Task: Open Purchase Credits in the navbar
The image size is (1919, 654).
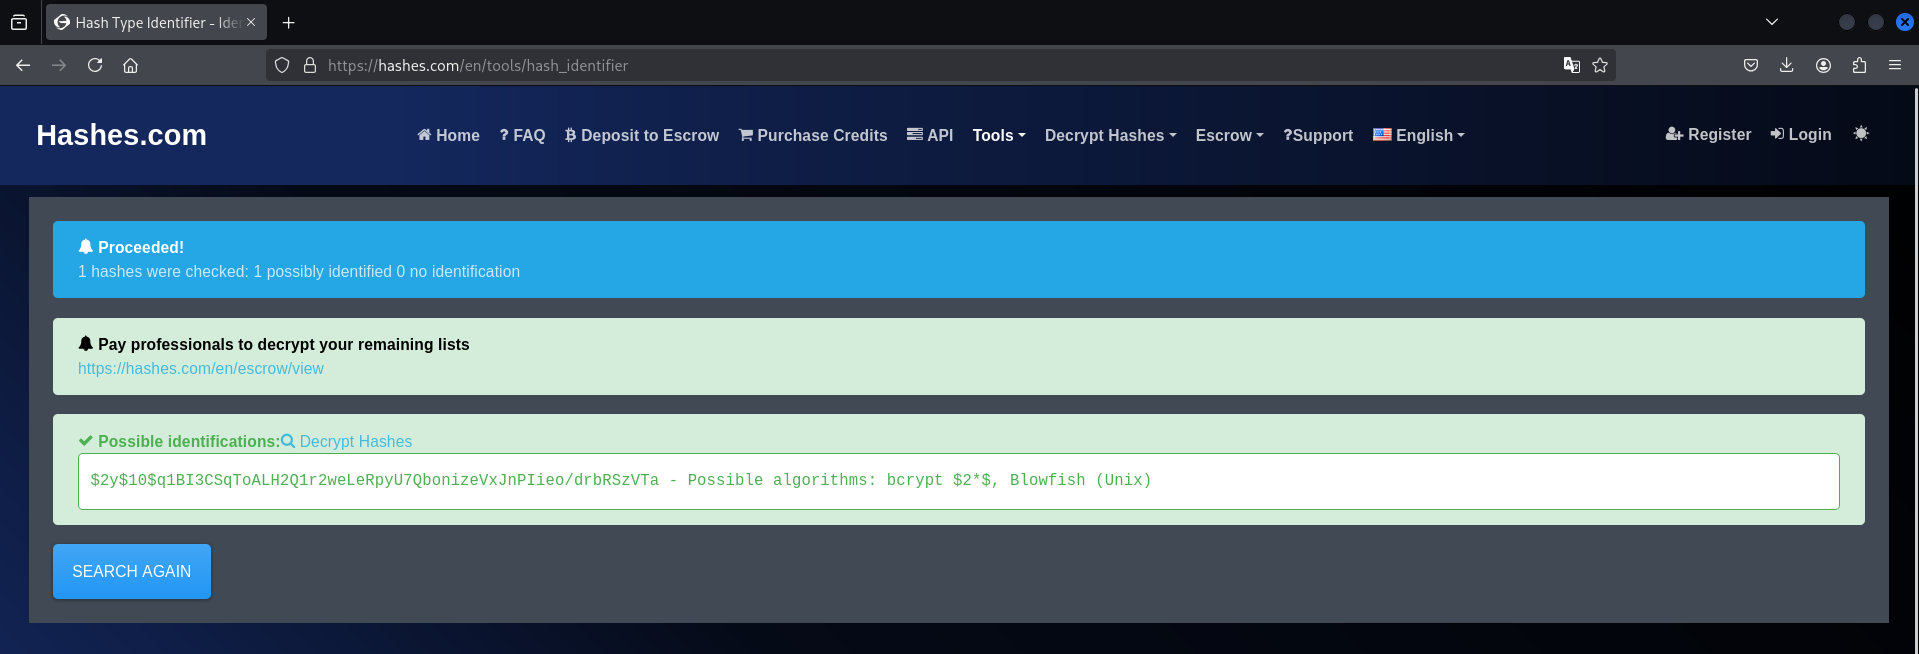Action: (812, 135)
